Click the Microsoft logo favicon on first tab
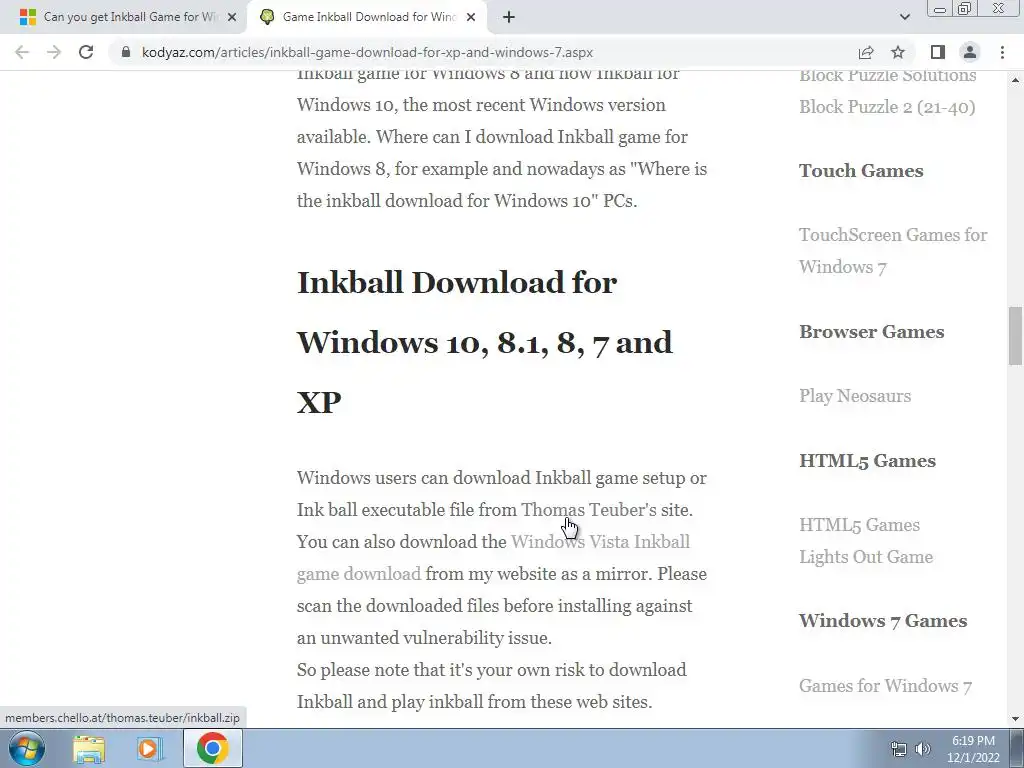 point(27,17)
